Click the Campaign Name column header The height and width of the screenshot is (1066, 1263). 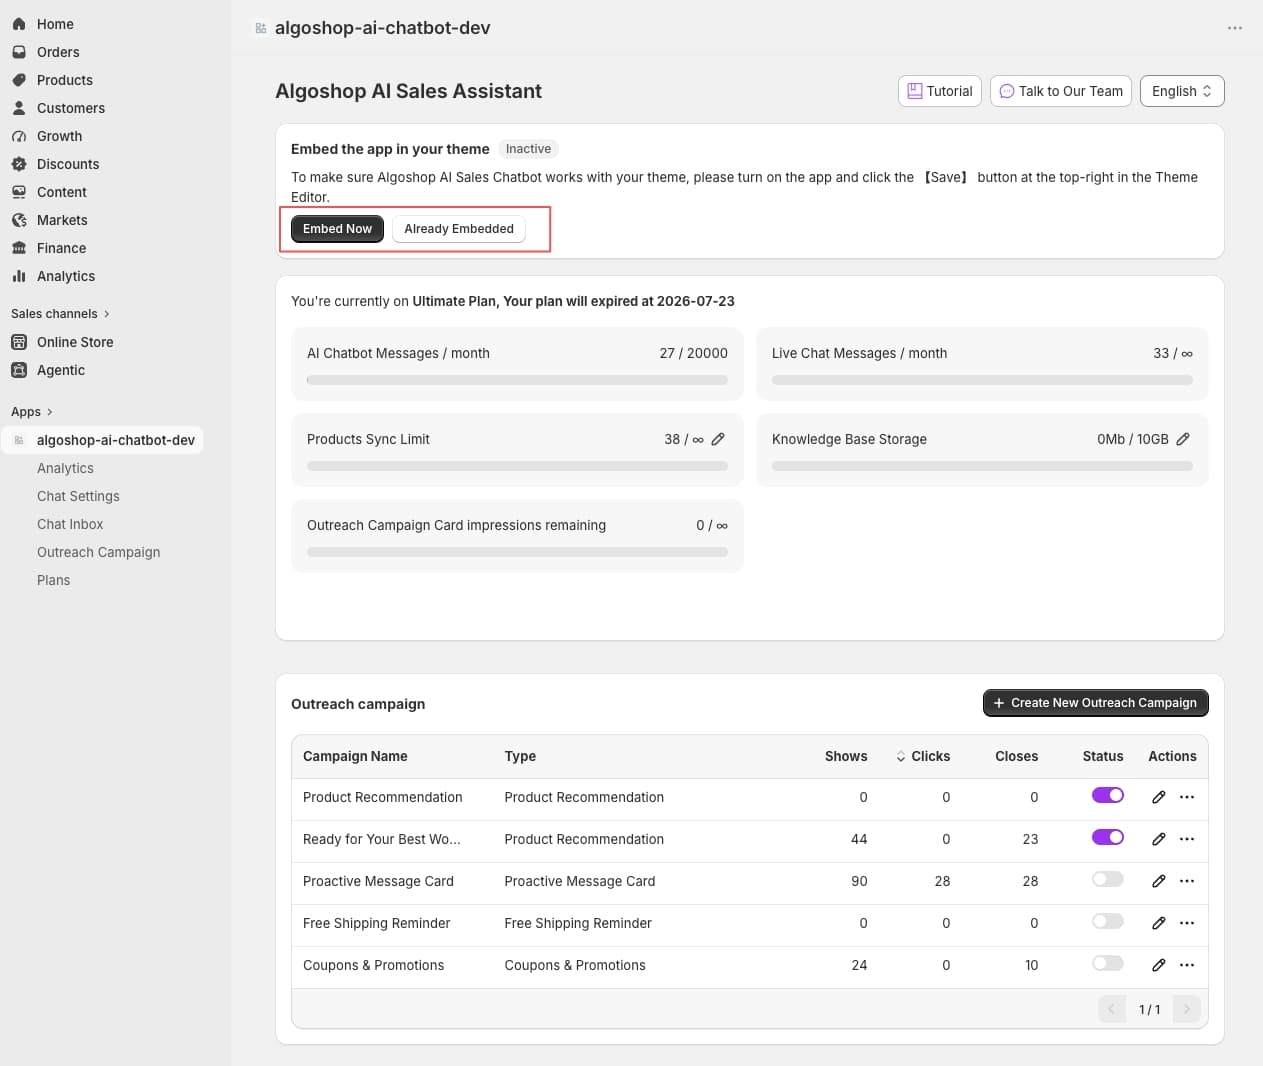(x=355, y=756)
